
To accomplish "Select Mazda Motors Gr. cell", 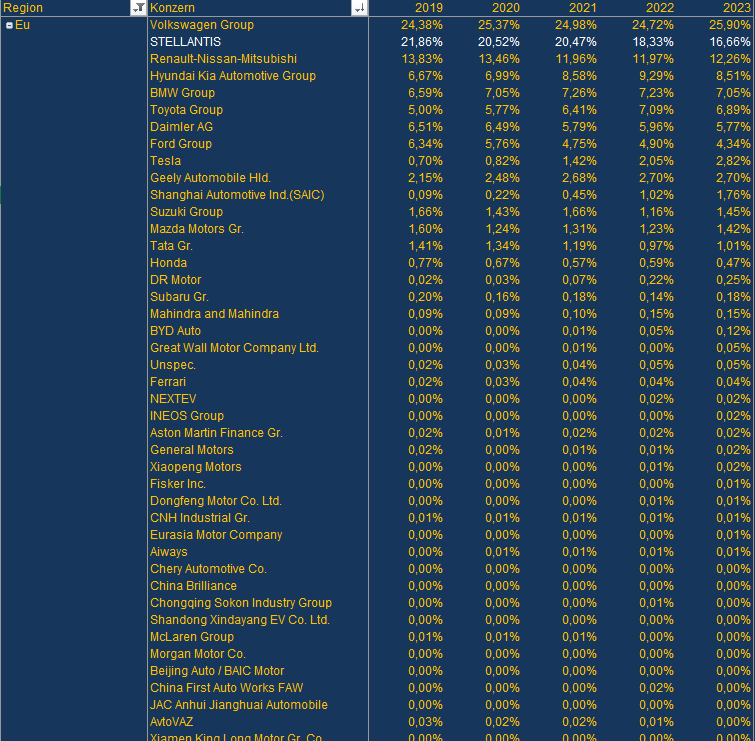I will click(197, 229).
